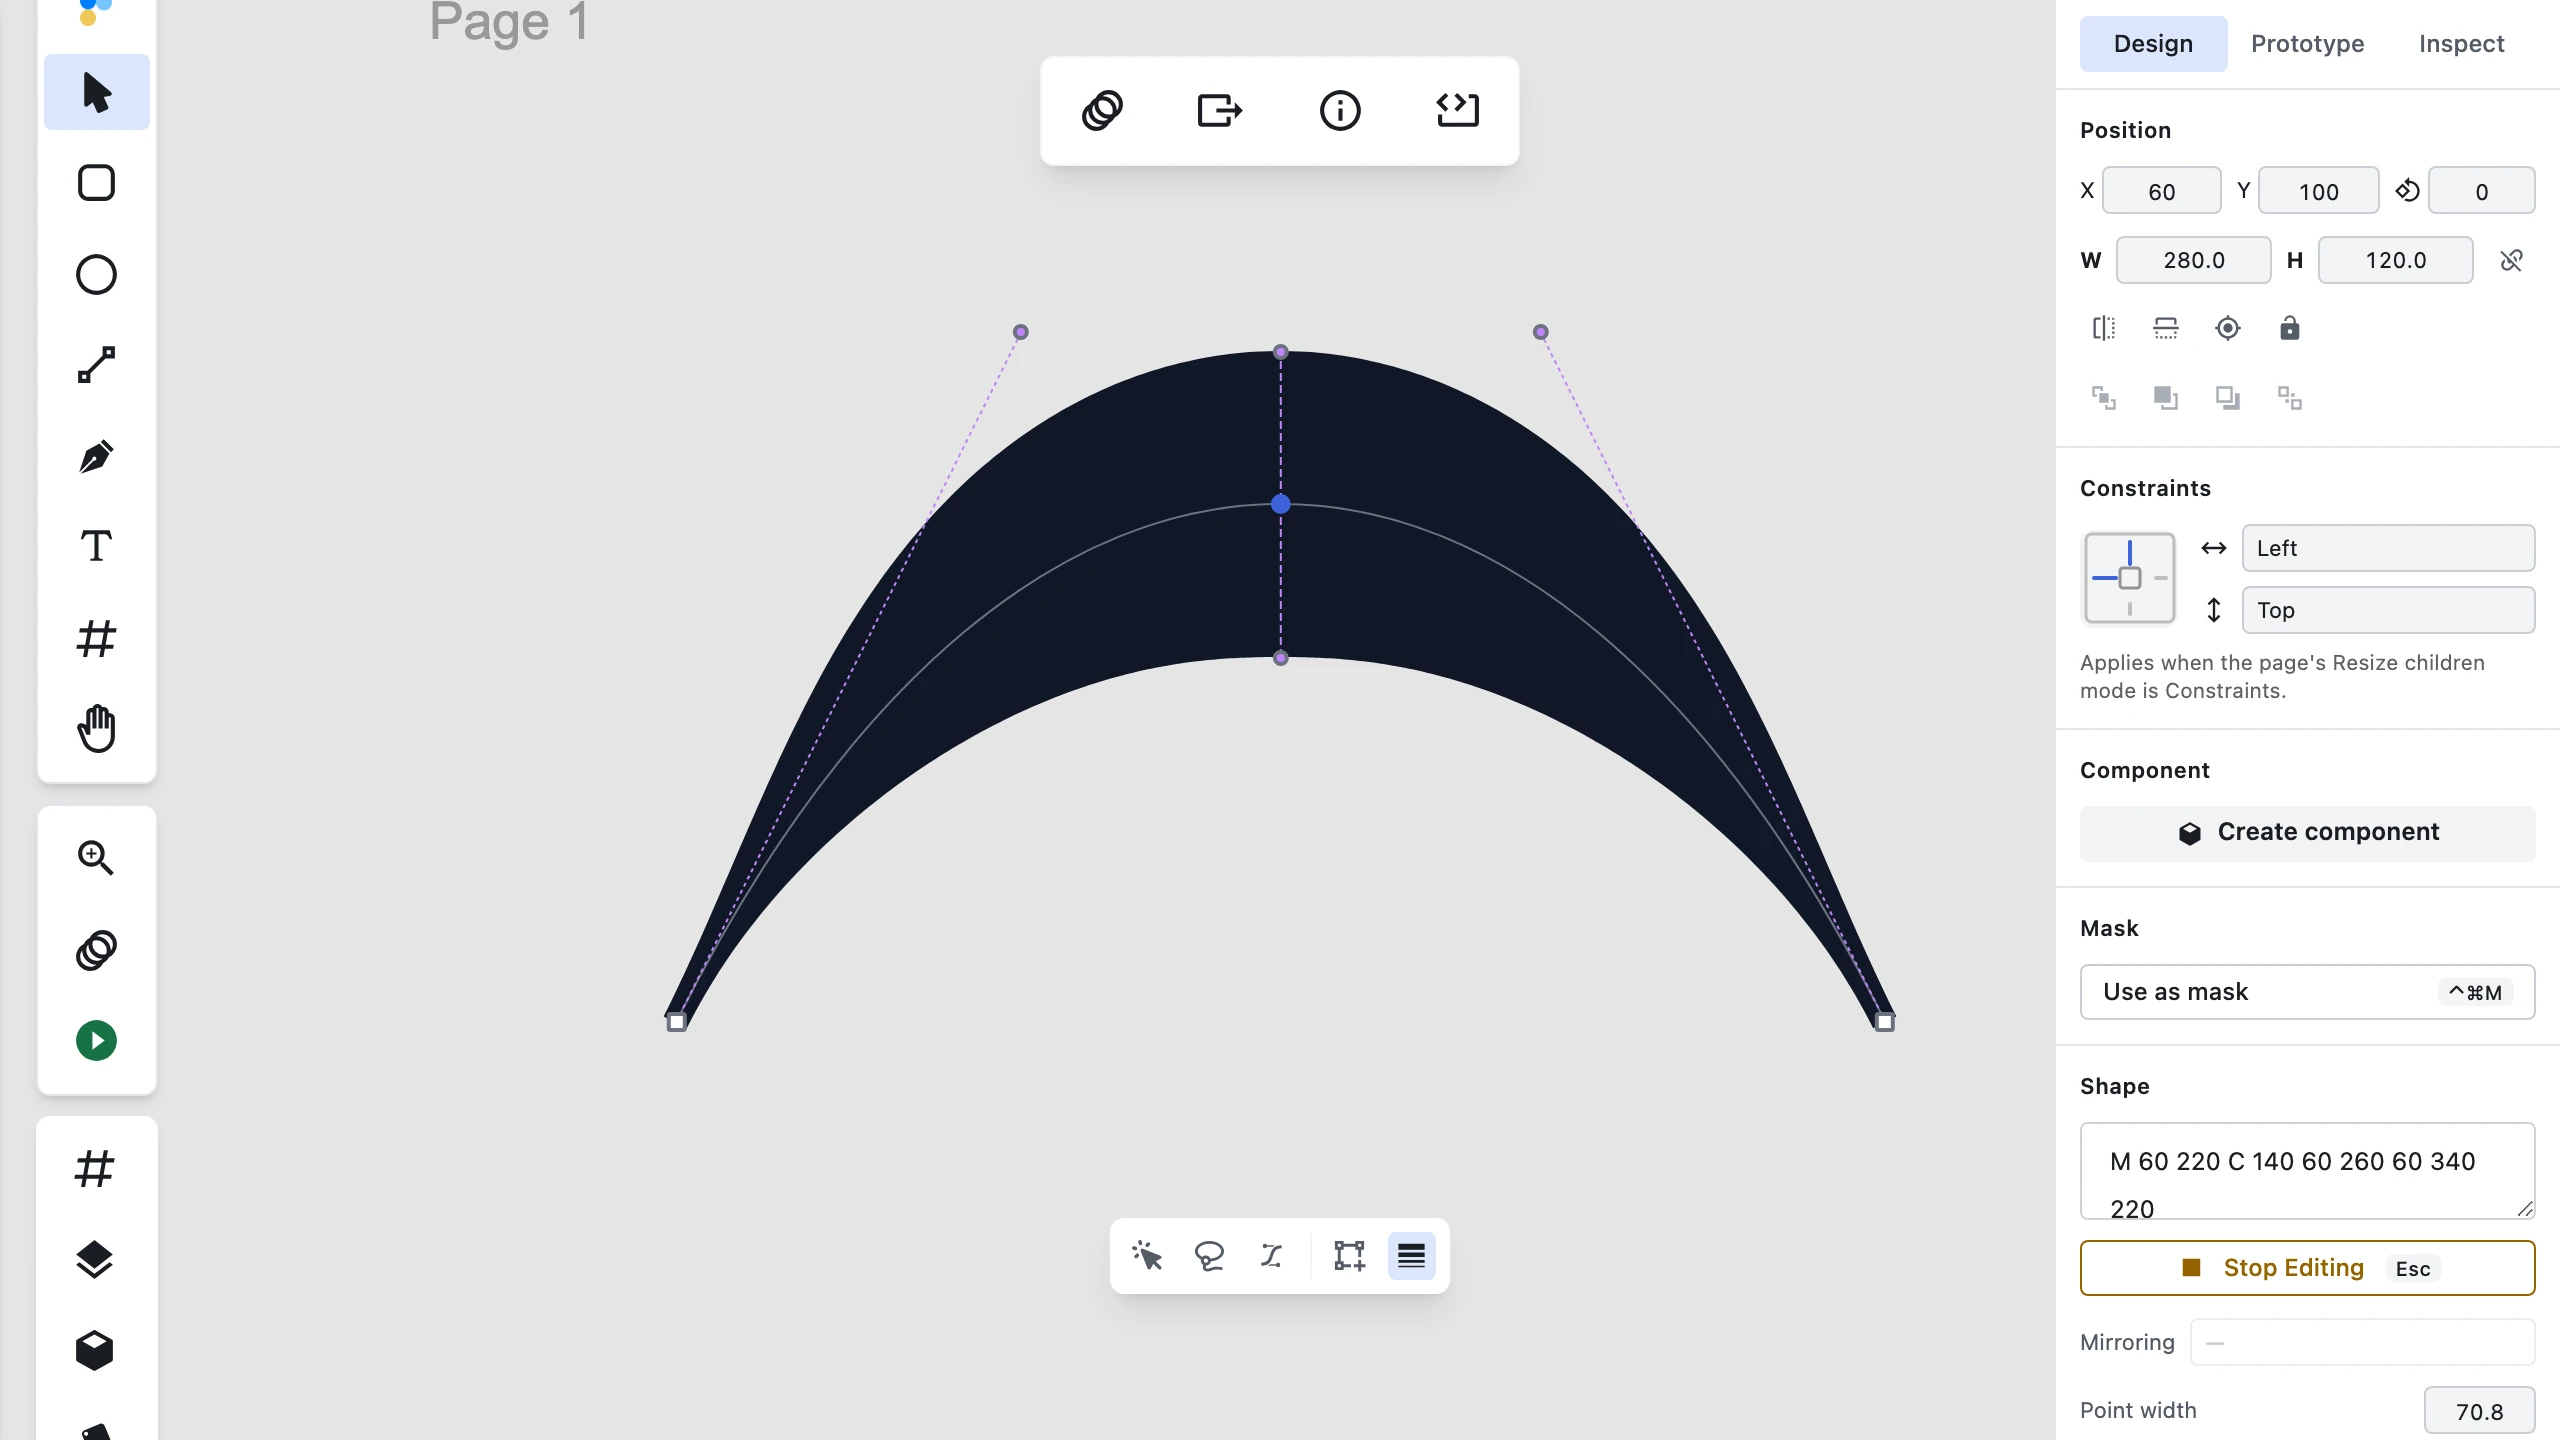
Task: Bring shape forward icon
Action: point(2166,398)
